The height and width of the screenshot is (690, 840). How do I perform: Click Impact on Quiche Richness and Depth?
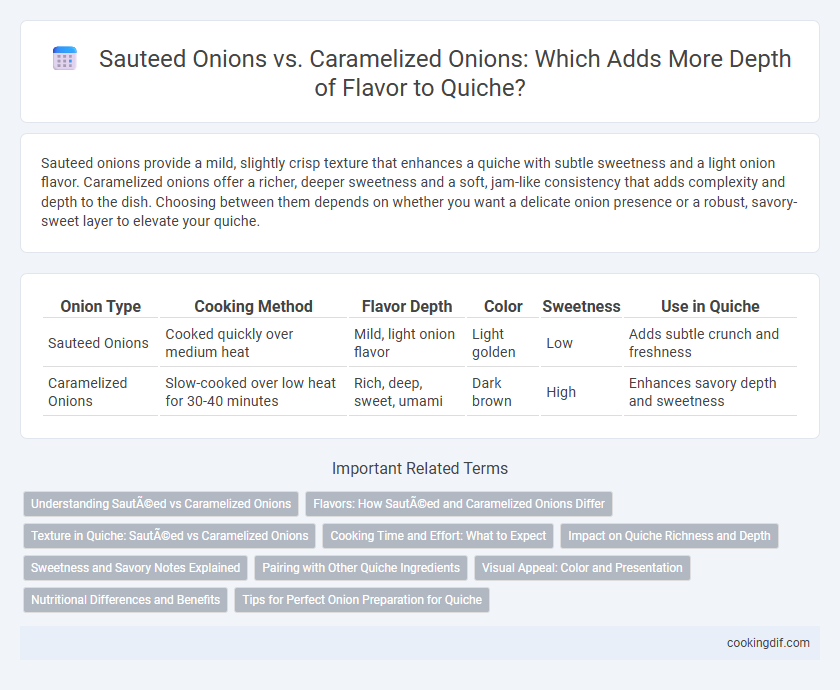669,536
